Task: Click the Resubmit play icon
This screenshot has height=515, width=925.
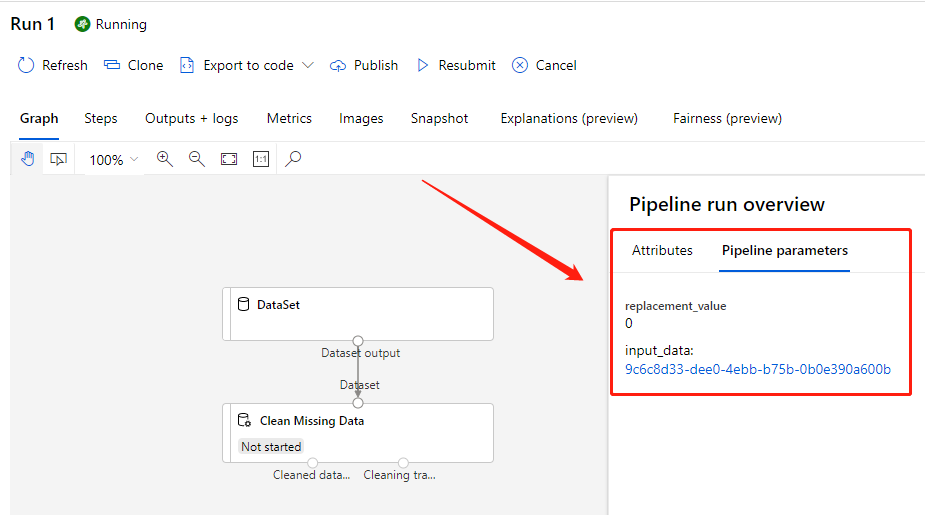Action: pyautogui.click(x=422, y=65)
